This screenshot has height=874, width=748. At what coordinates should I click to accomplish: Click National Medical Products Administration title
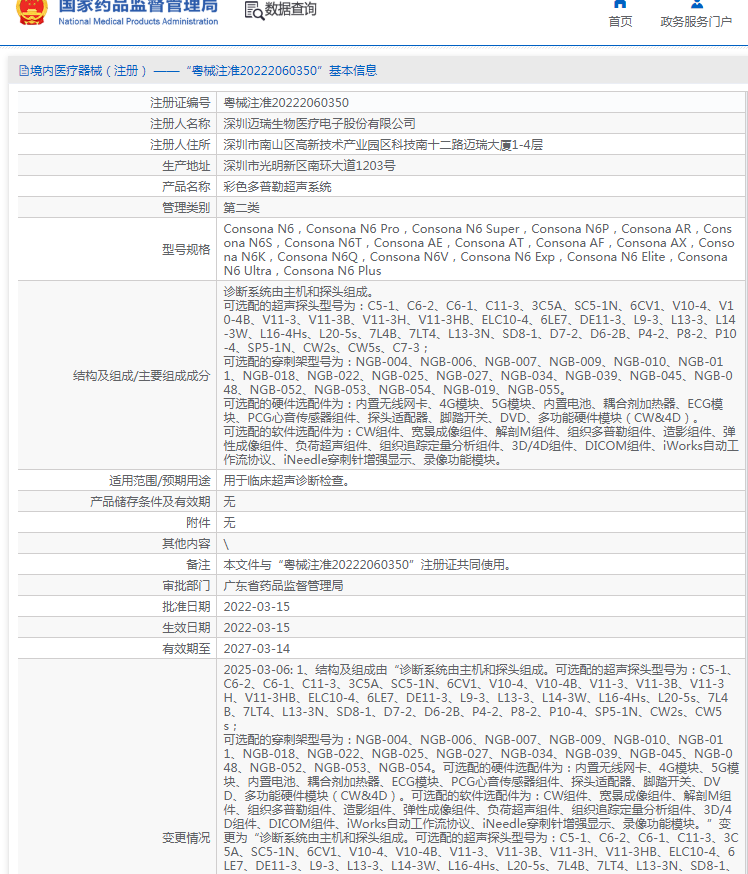click(x=138, y=21)
